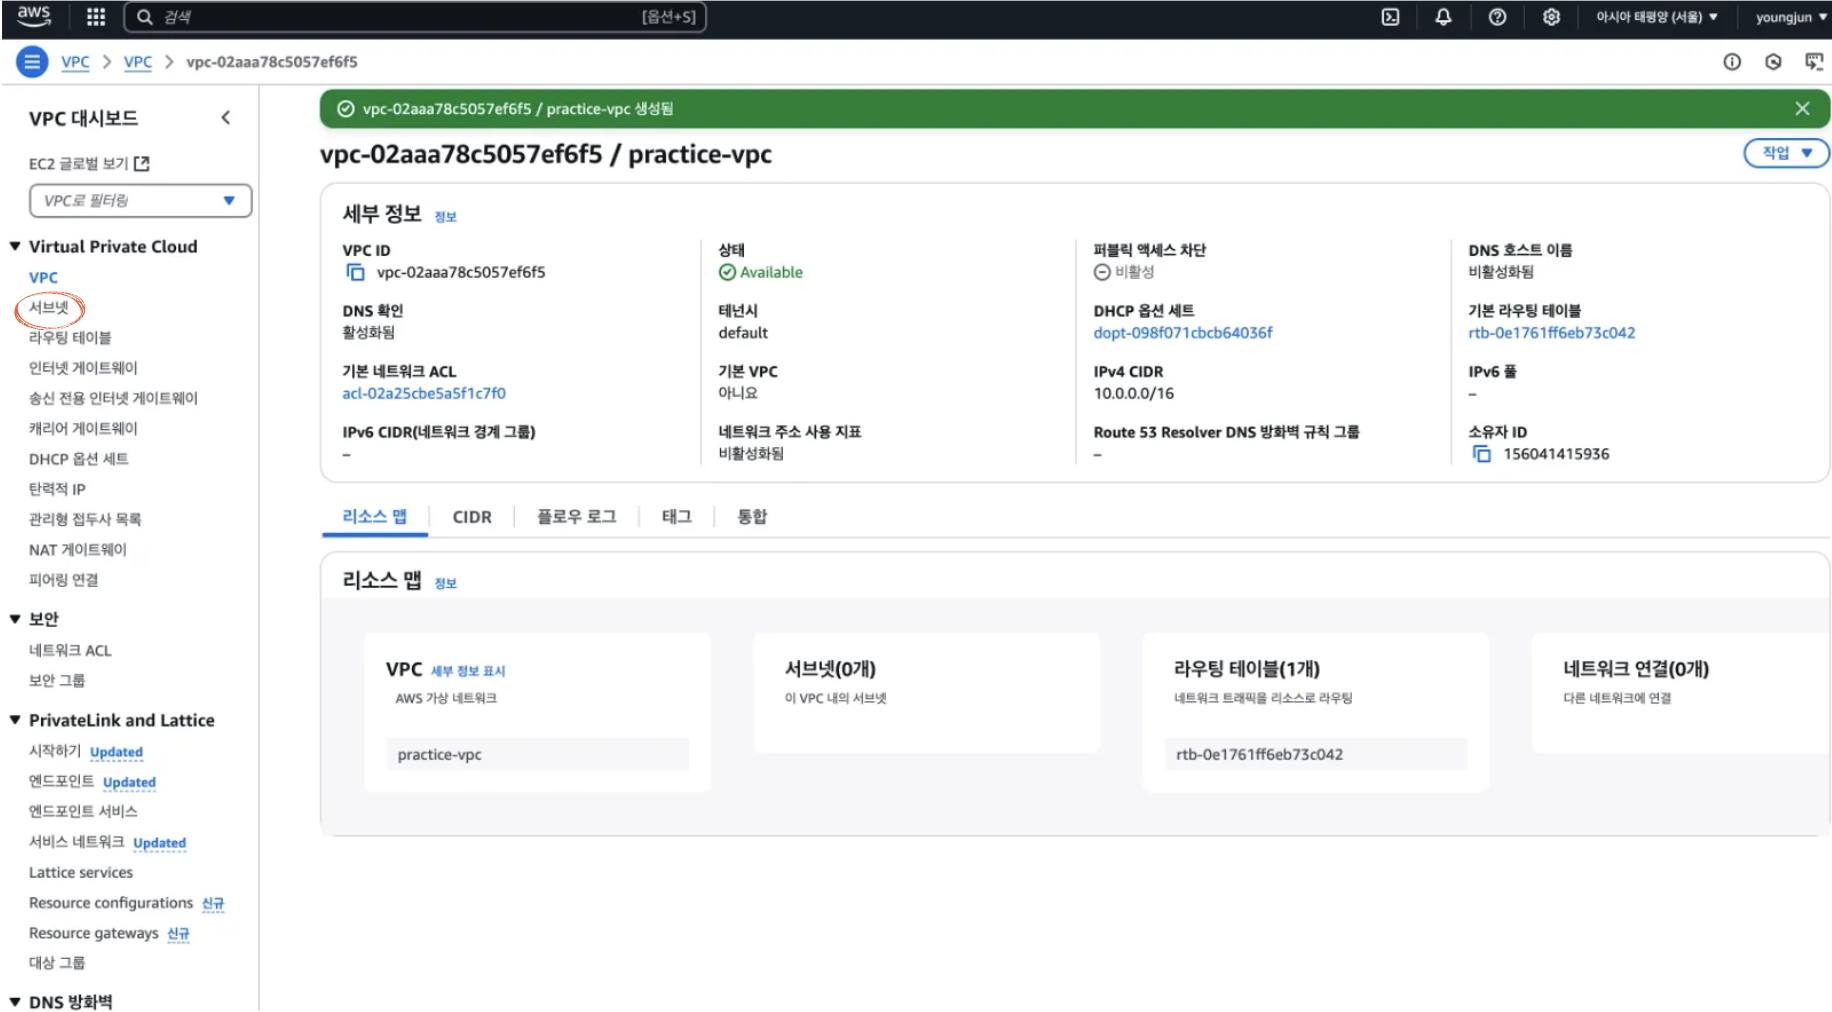Open the help question mark menu
This screenshot has height=1012, width=1832.
(x=1497, y=17)
